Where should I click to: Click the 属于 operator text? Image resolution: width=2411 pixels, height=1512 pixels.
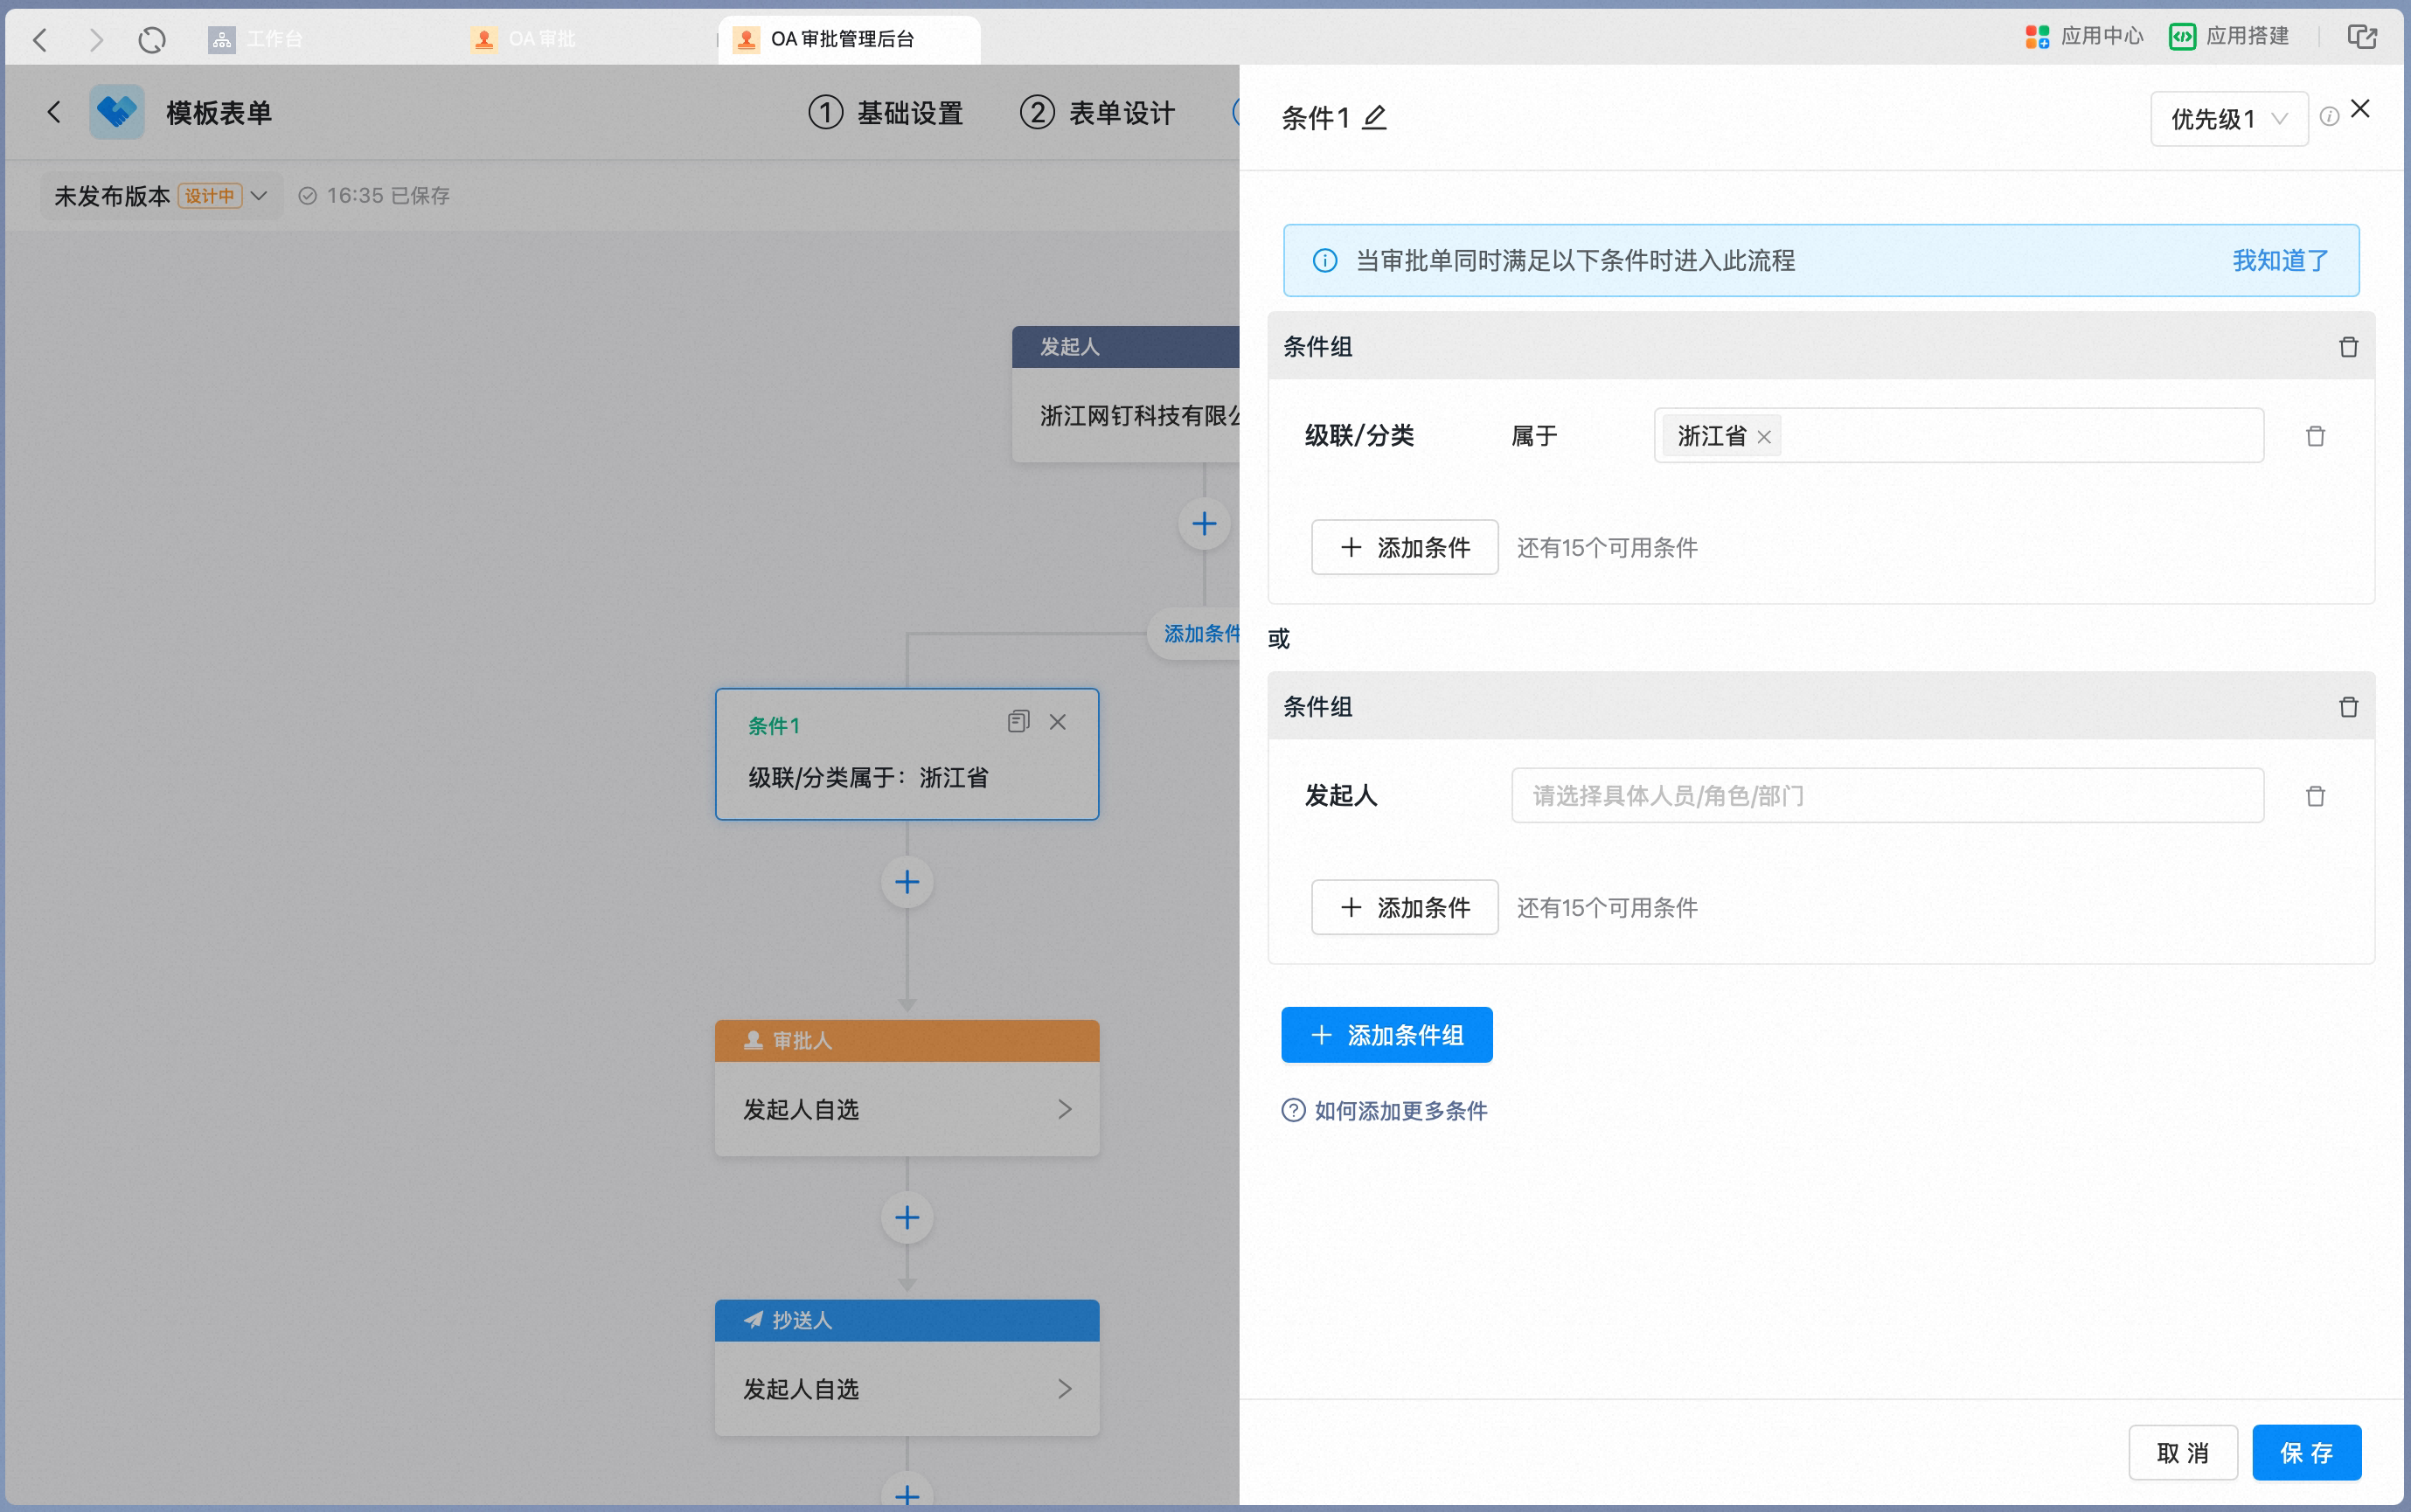pyautogui.click(x=1534, y=436)
